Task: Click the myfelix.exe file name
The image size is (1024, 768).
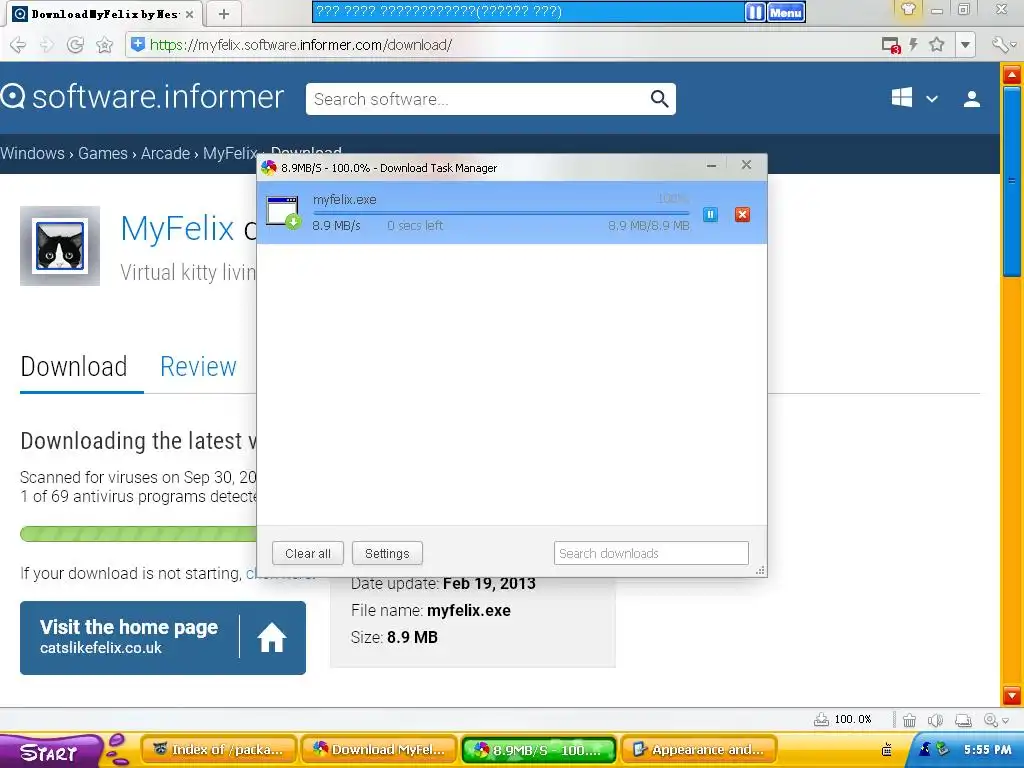Action: [344, 199]
